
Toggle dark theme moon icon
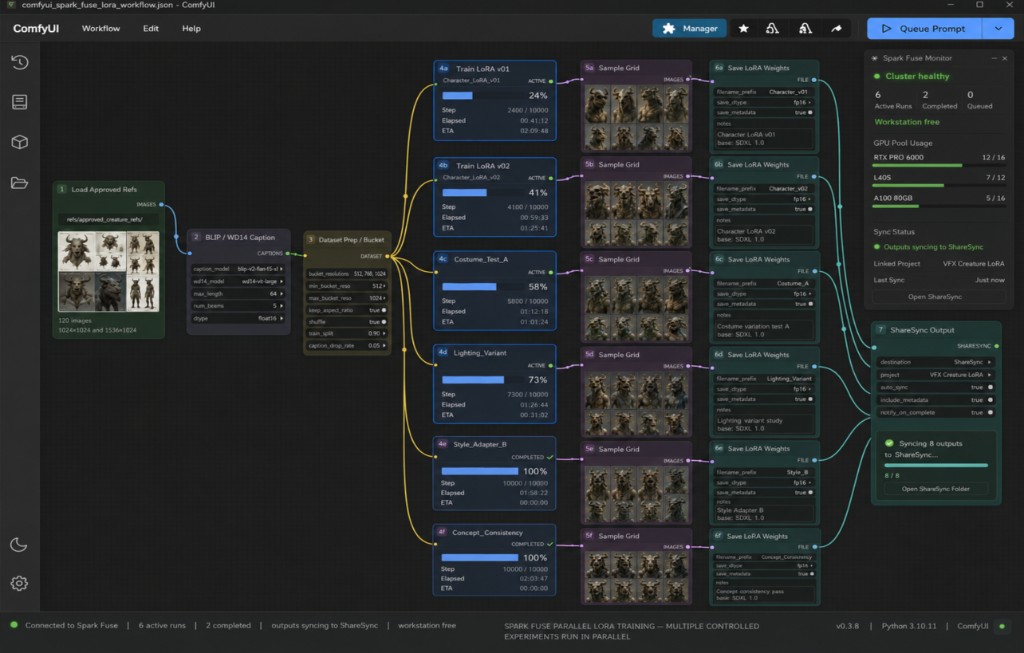click(x=19, y=544)
